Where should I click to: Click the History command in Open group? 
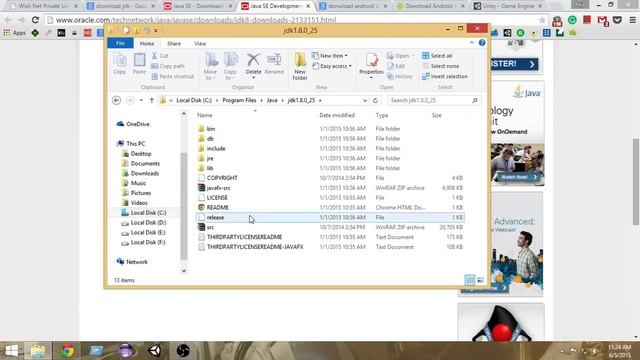coord(400,76)
